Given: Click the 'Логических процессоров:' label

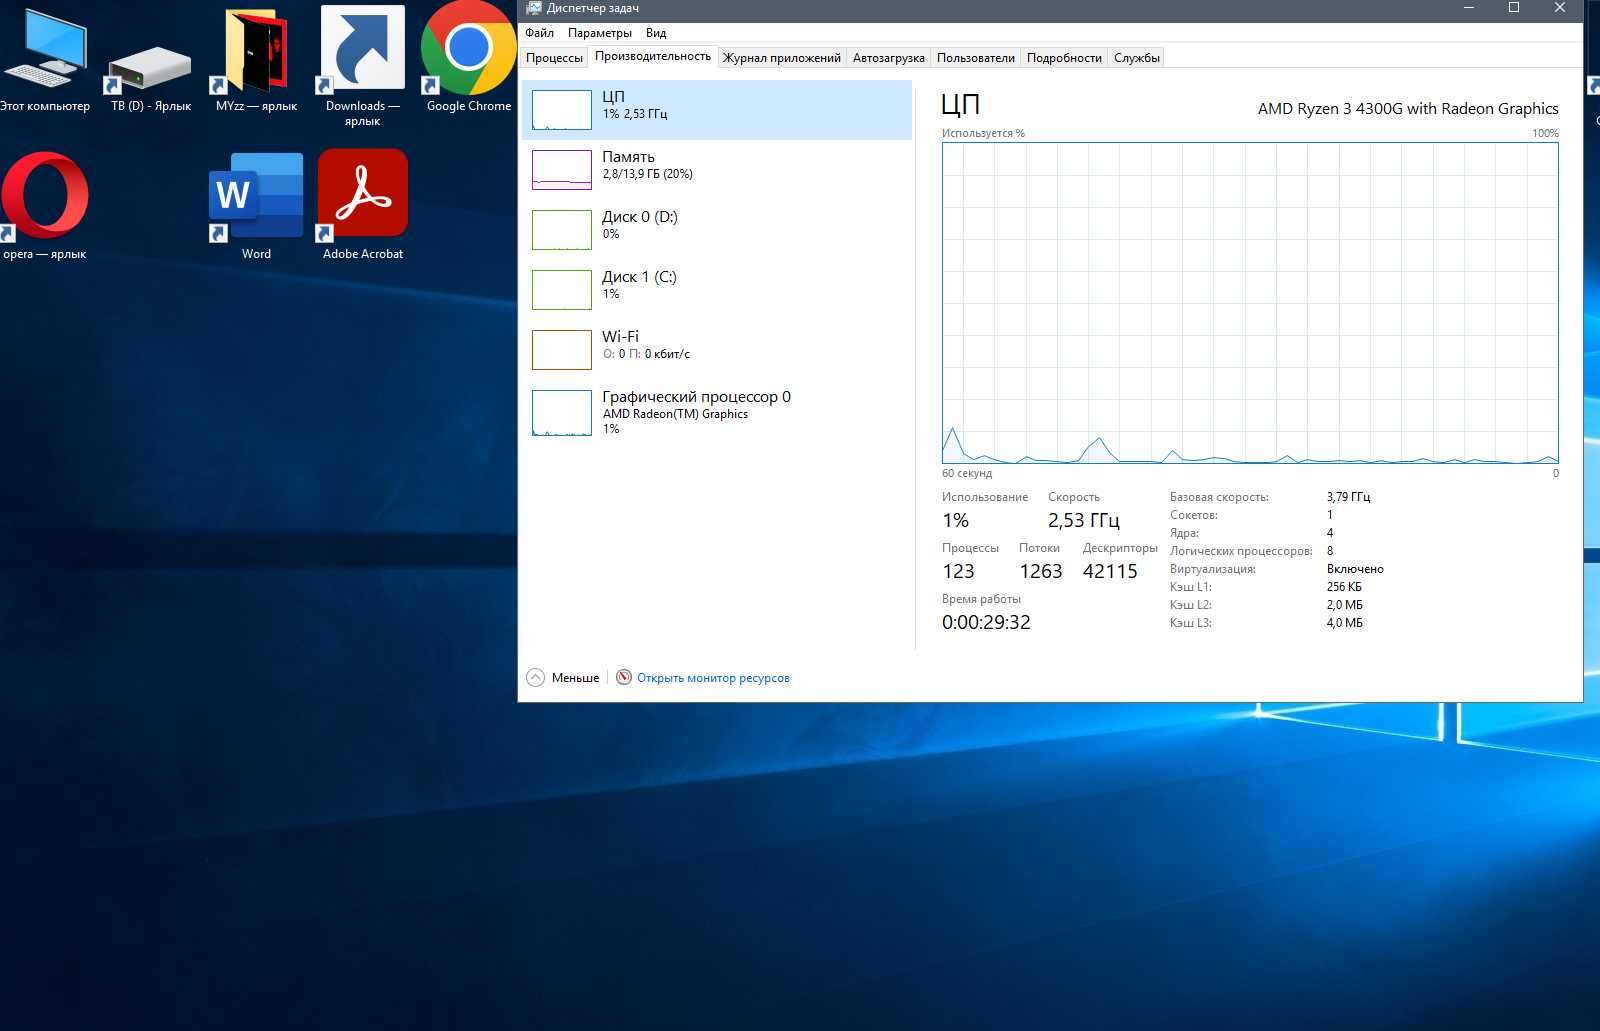Looking at the screenshot, I should (1241, 551).
